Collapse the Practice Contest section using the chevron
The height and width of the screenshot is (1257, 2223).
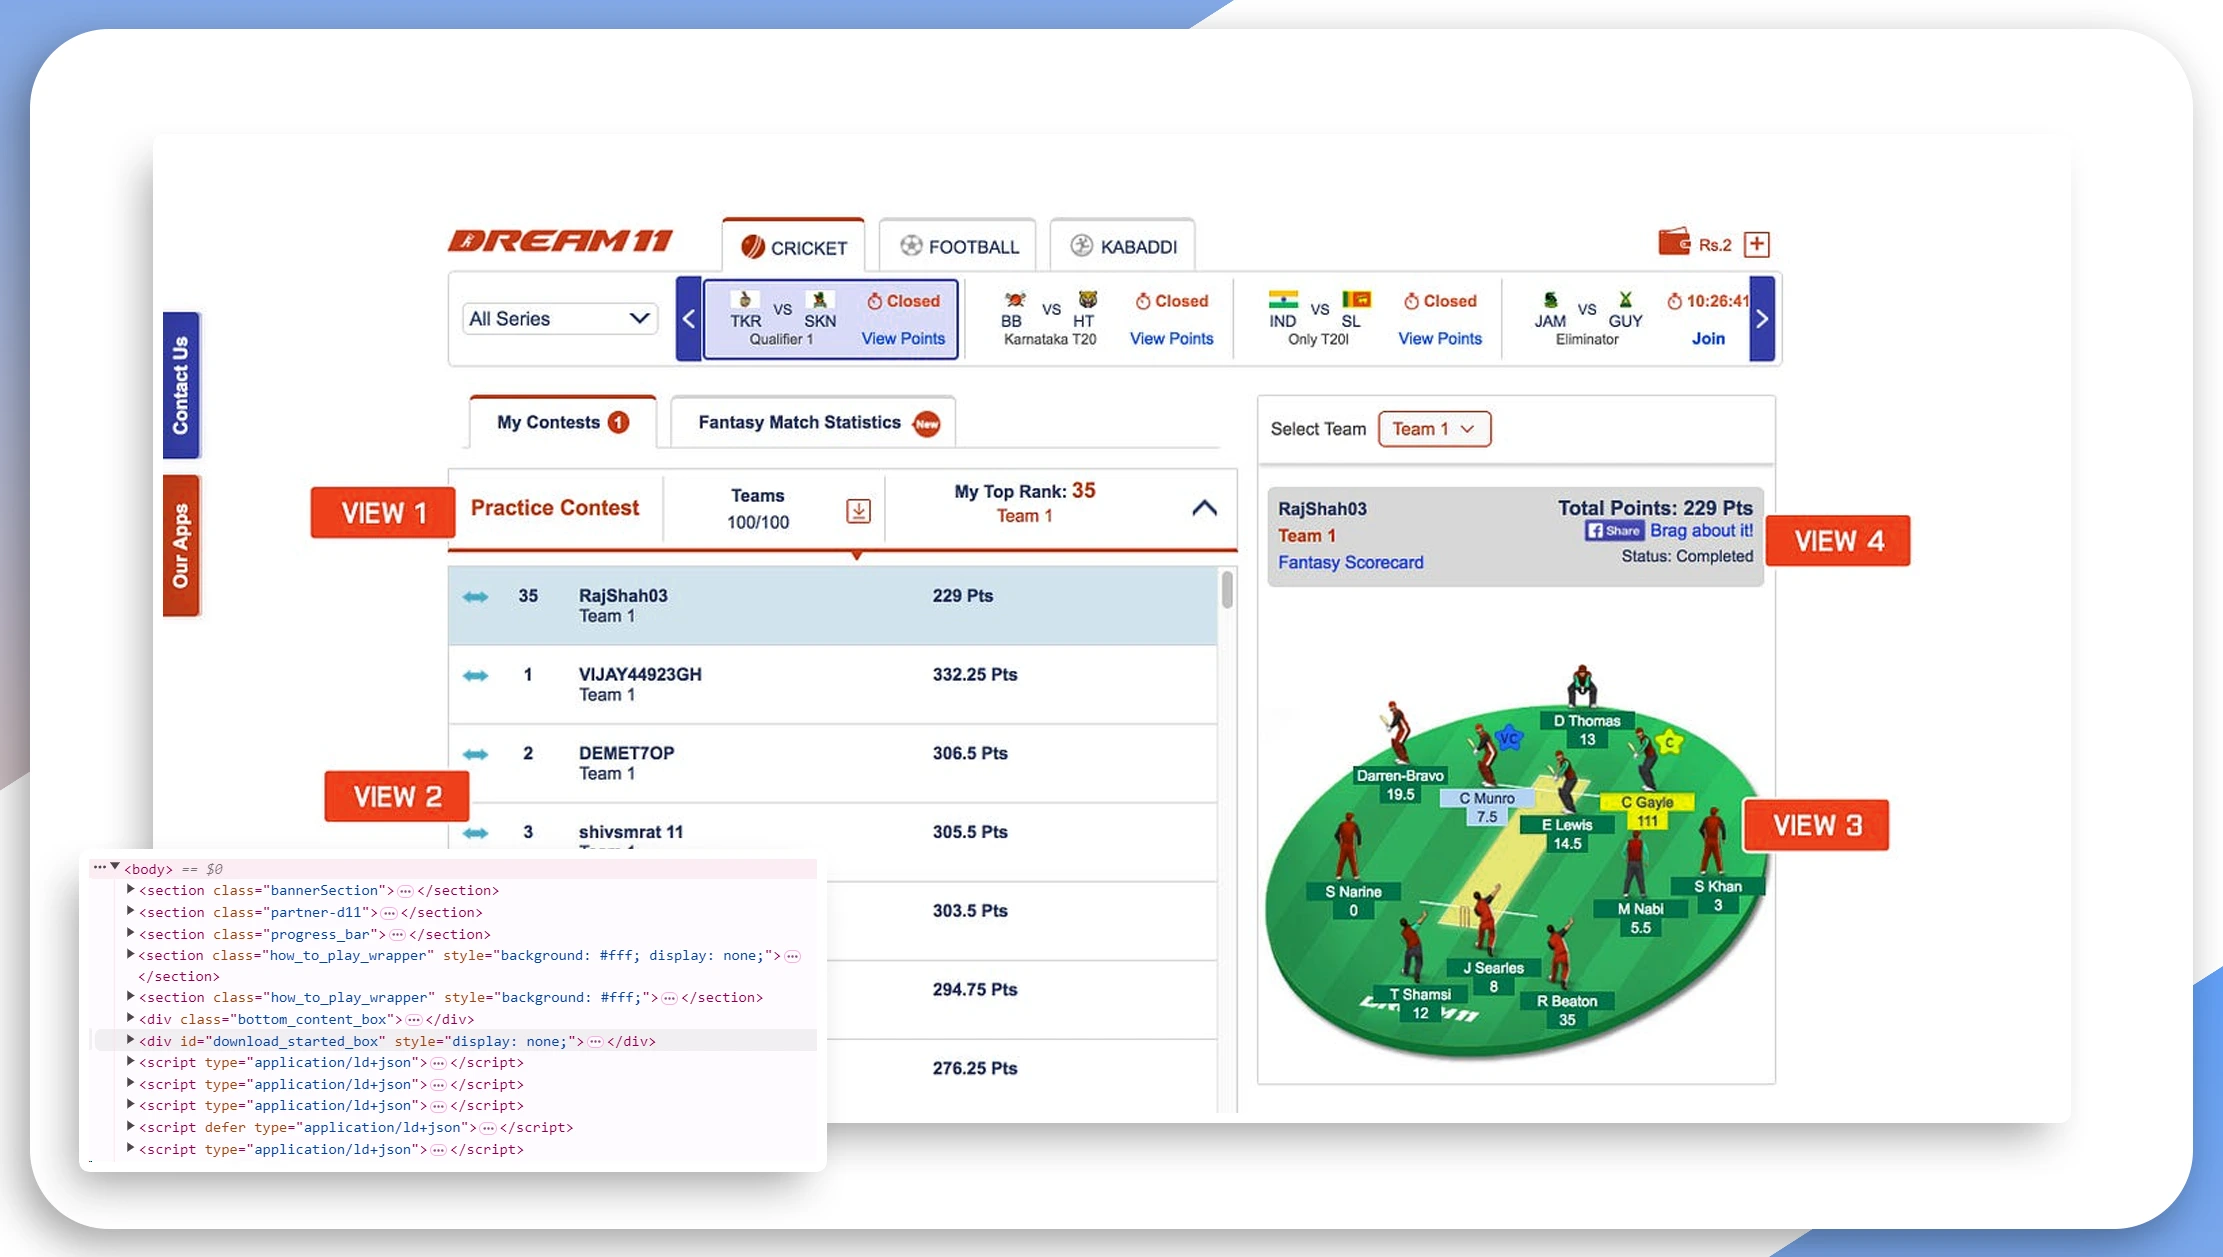(x=1204, y=509)
